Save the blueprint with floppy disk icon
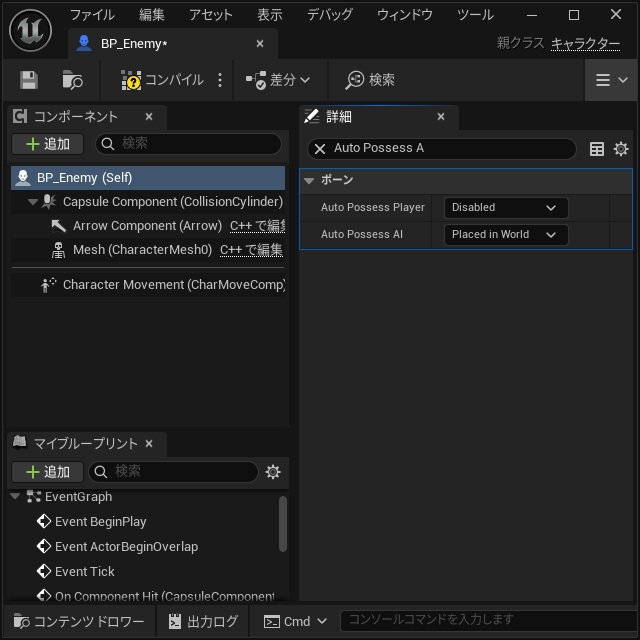This screenshot has height=640, width=640. (29, 80)
